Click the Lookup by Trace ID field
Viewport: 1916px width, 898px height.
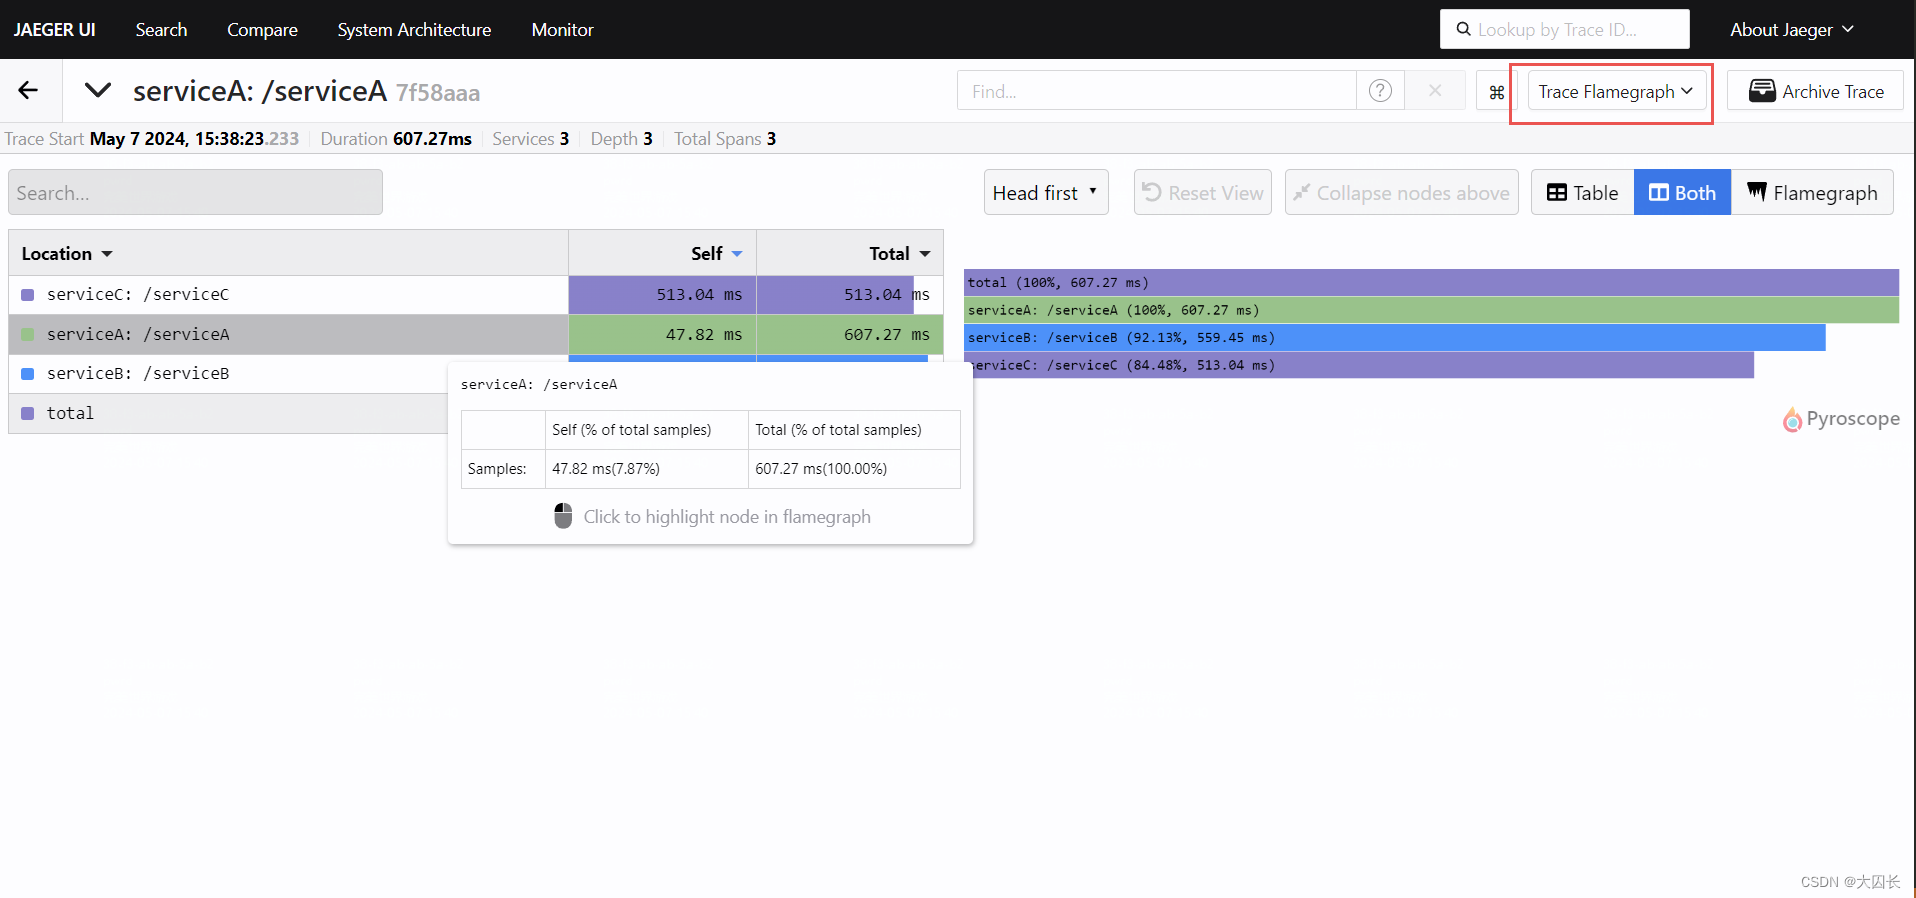pos(1565,30)
